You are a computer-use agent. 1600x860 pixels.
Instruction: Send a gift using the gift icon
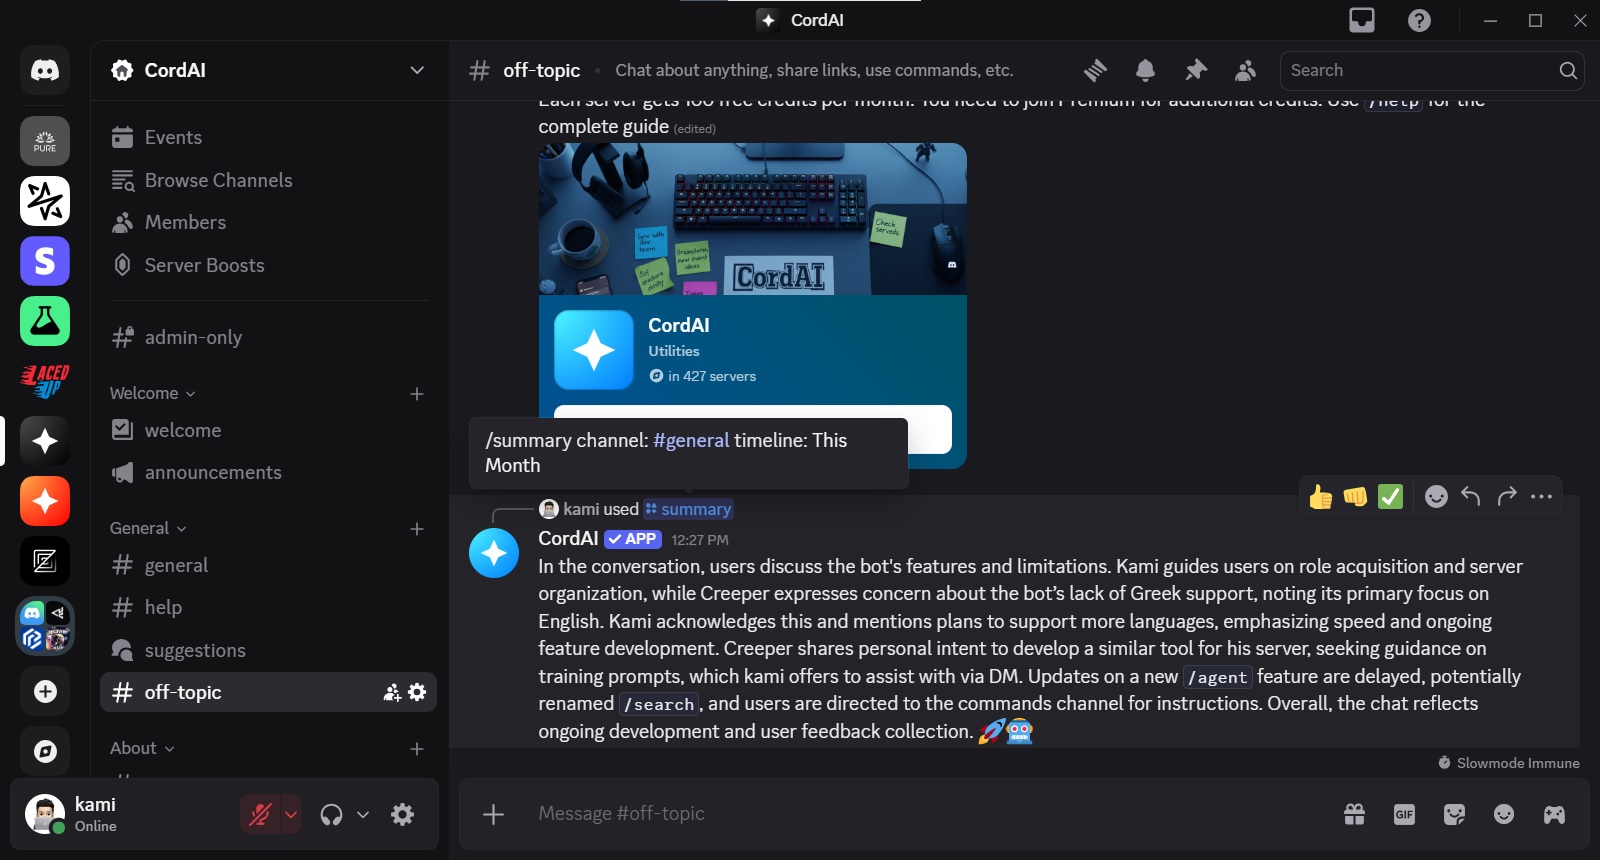(x=1354, y=814)
